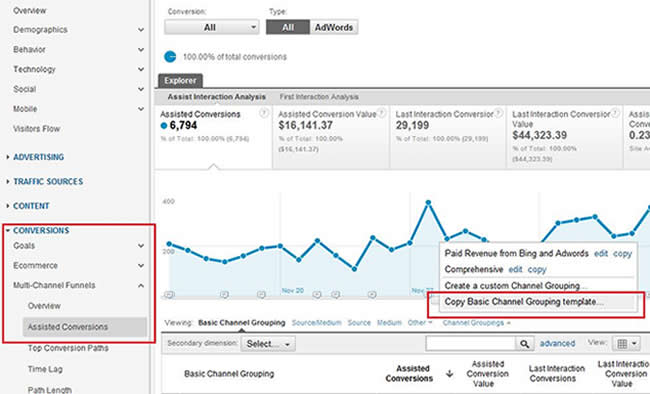Click the search magnifier icon button
The width and height of the screenshot is (650, 394).
[524, 344]
